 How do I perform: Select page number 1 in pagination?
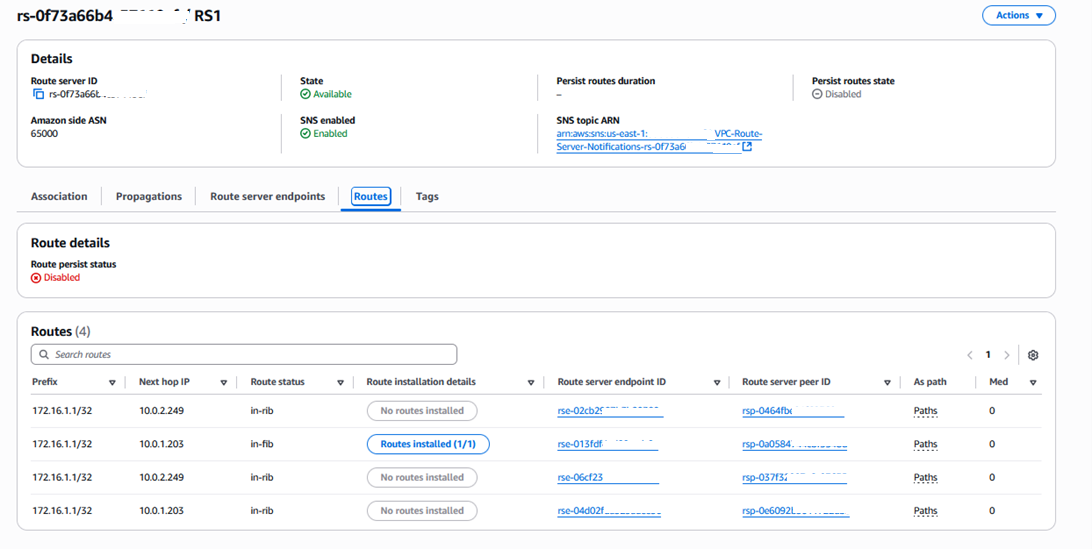tap(988, 355)
